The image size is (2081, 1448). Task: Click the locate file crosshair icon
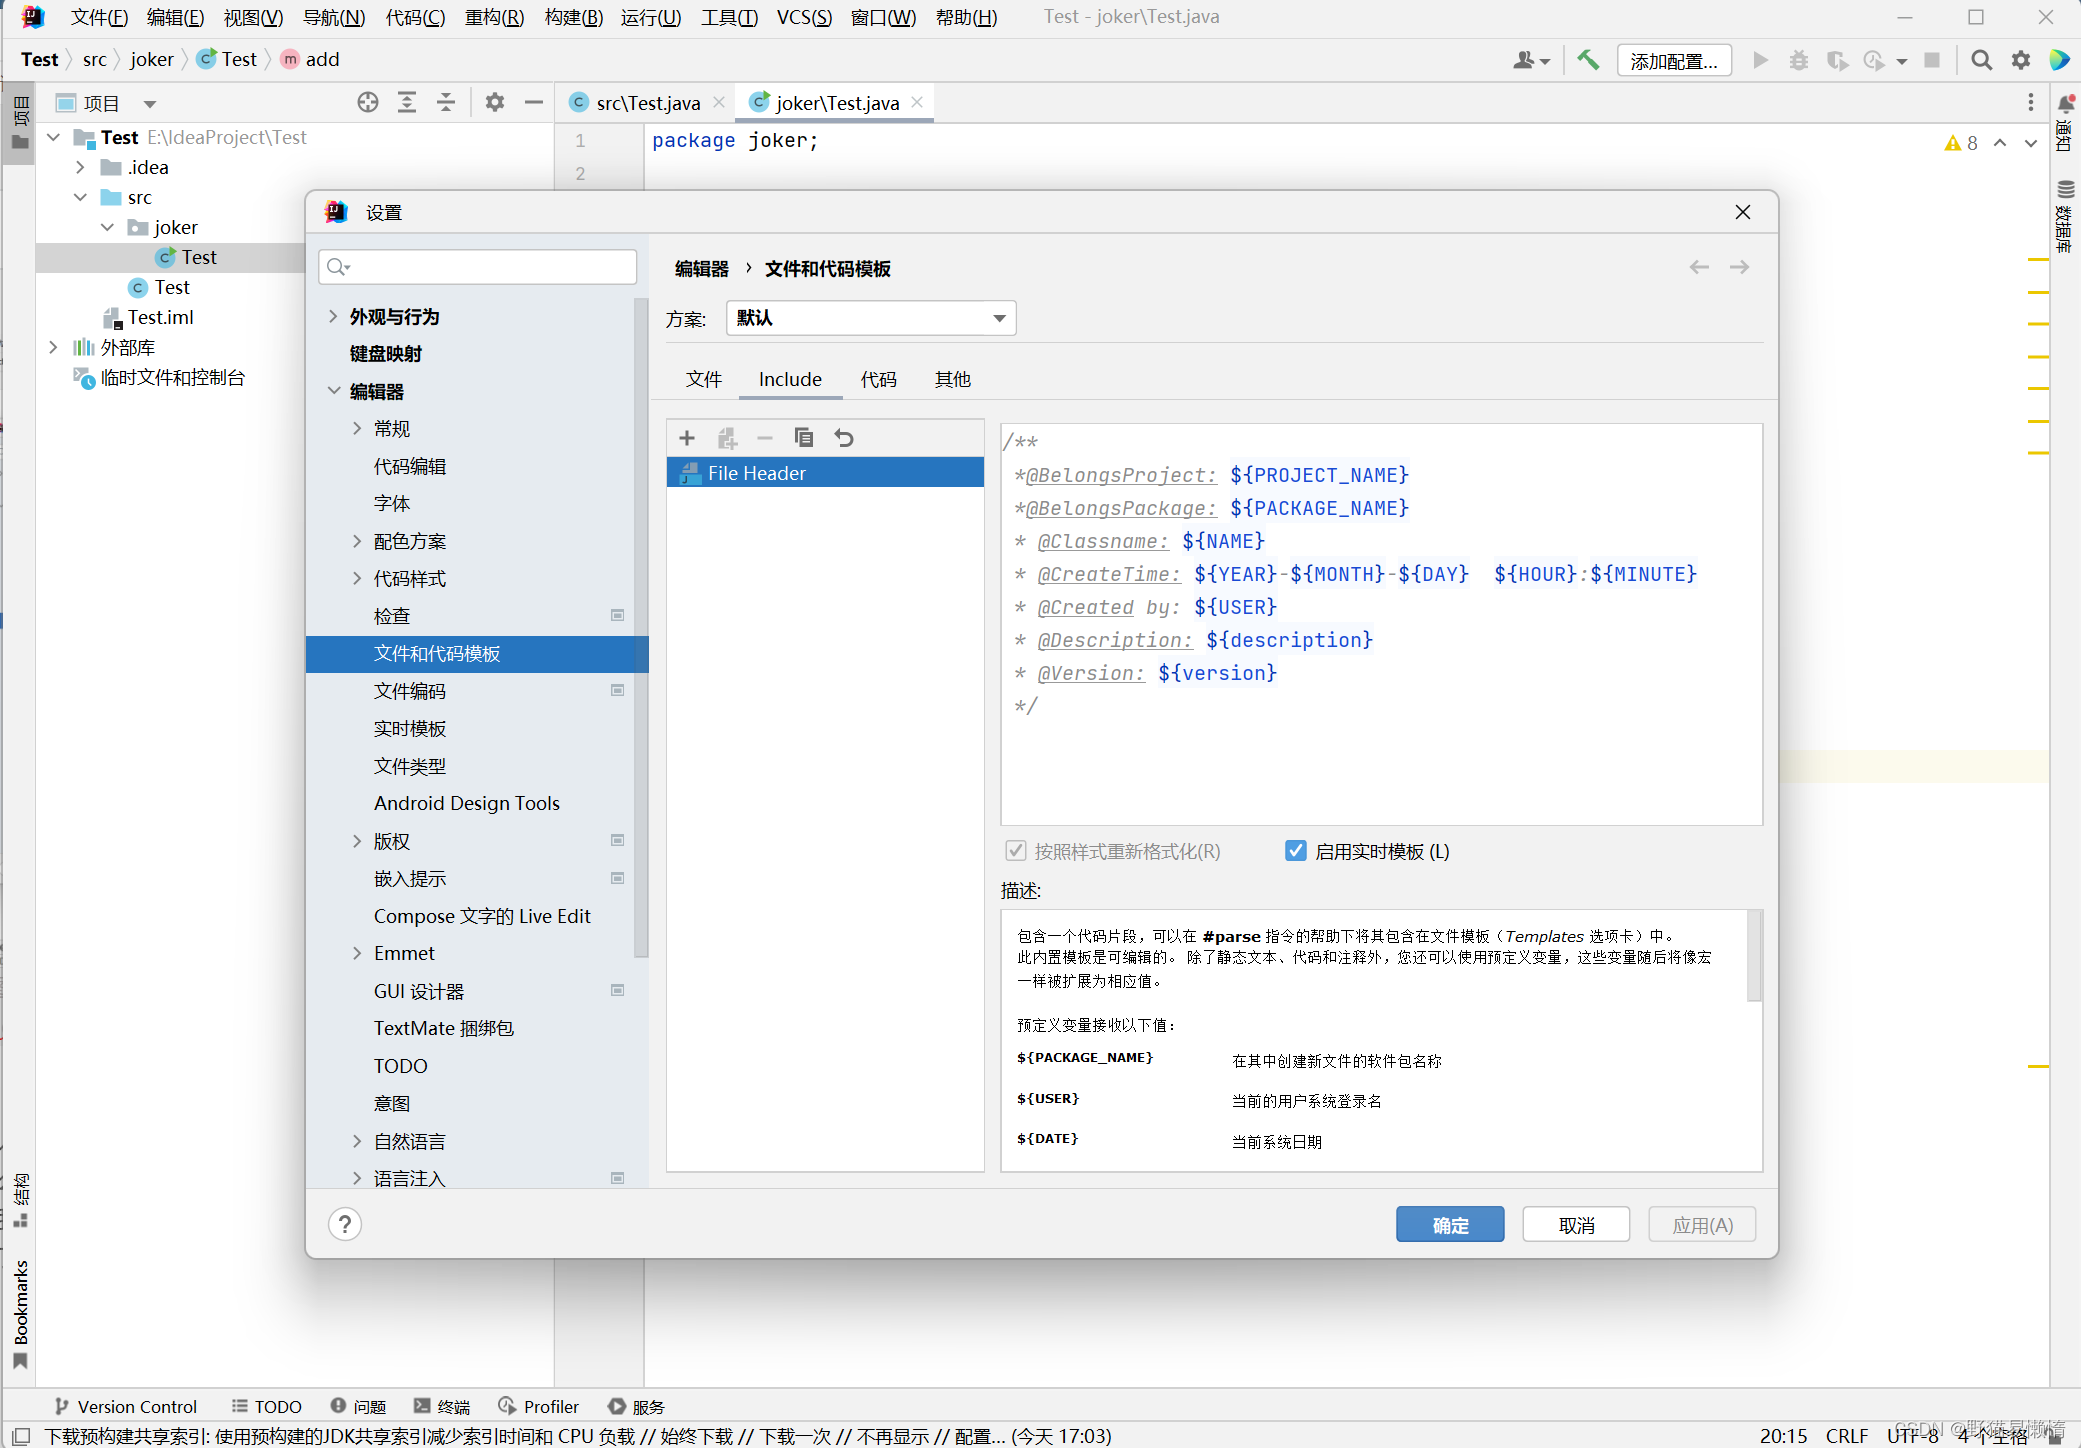(368, 103)
